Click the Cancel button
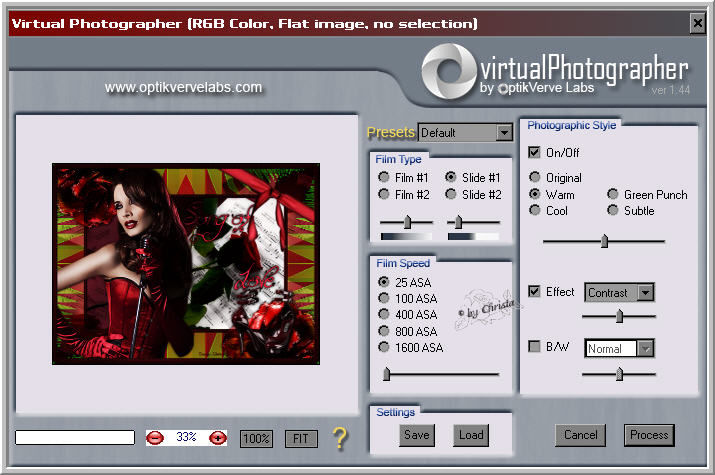 point(580,435)
